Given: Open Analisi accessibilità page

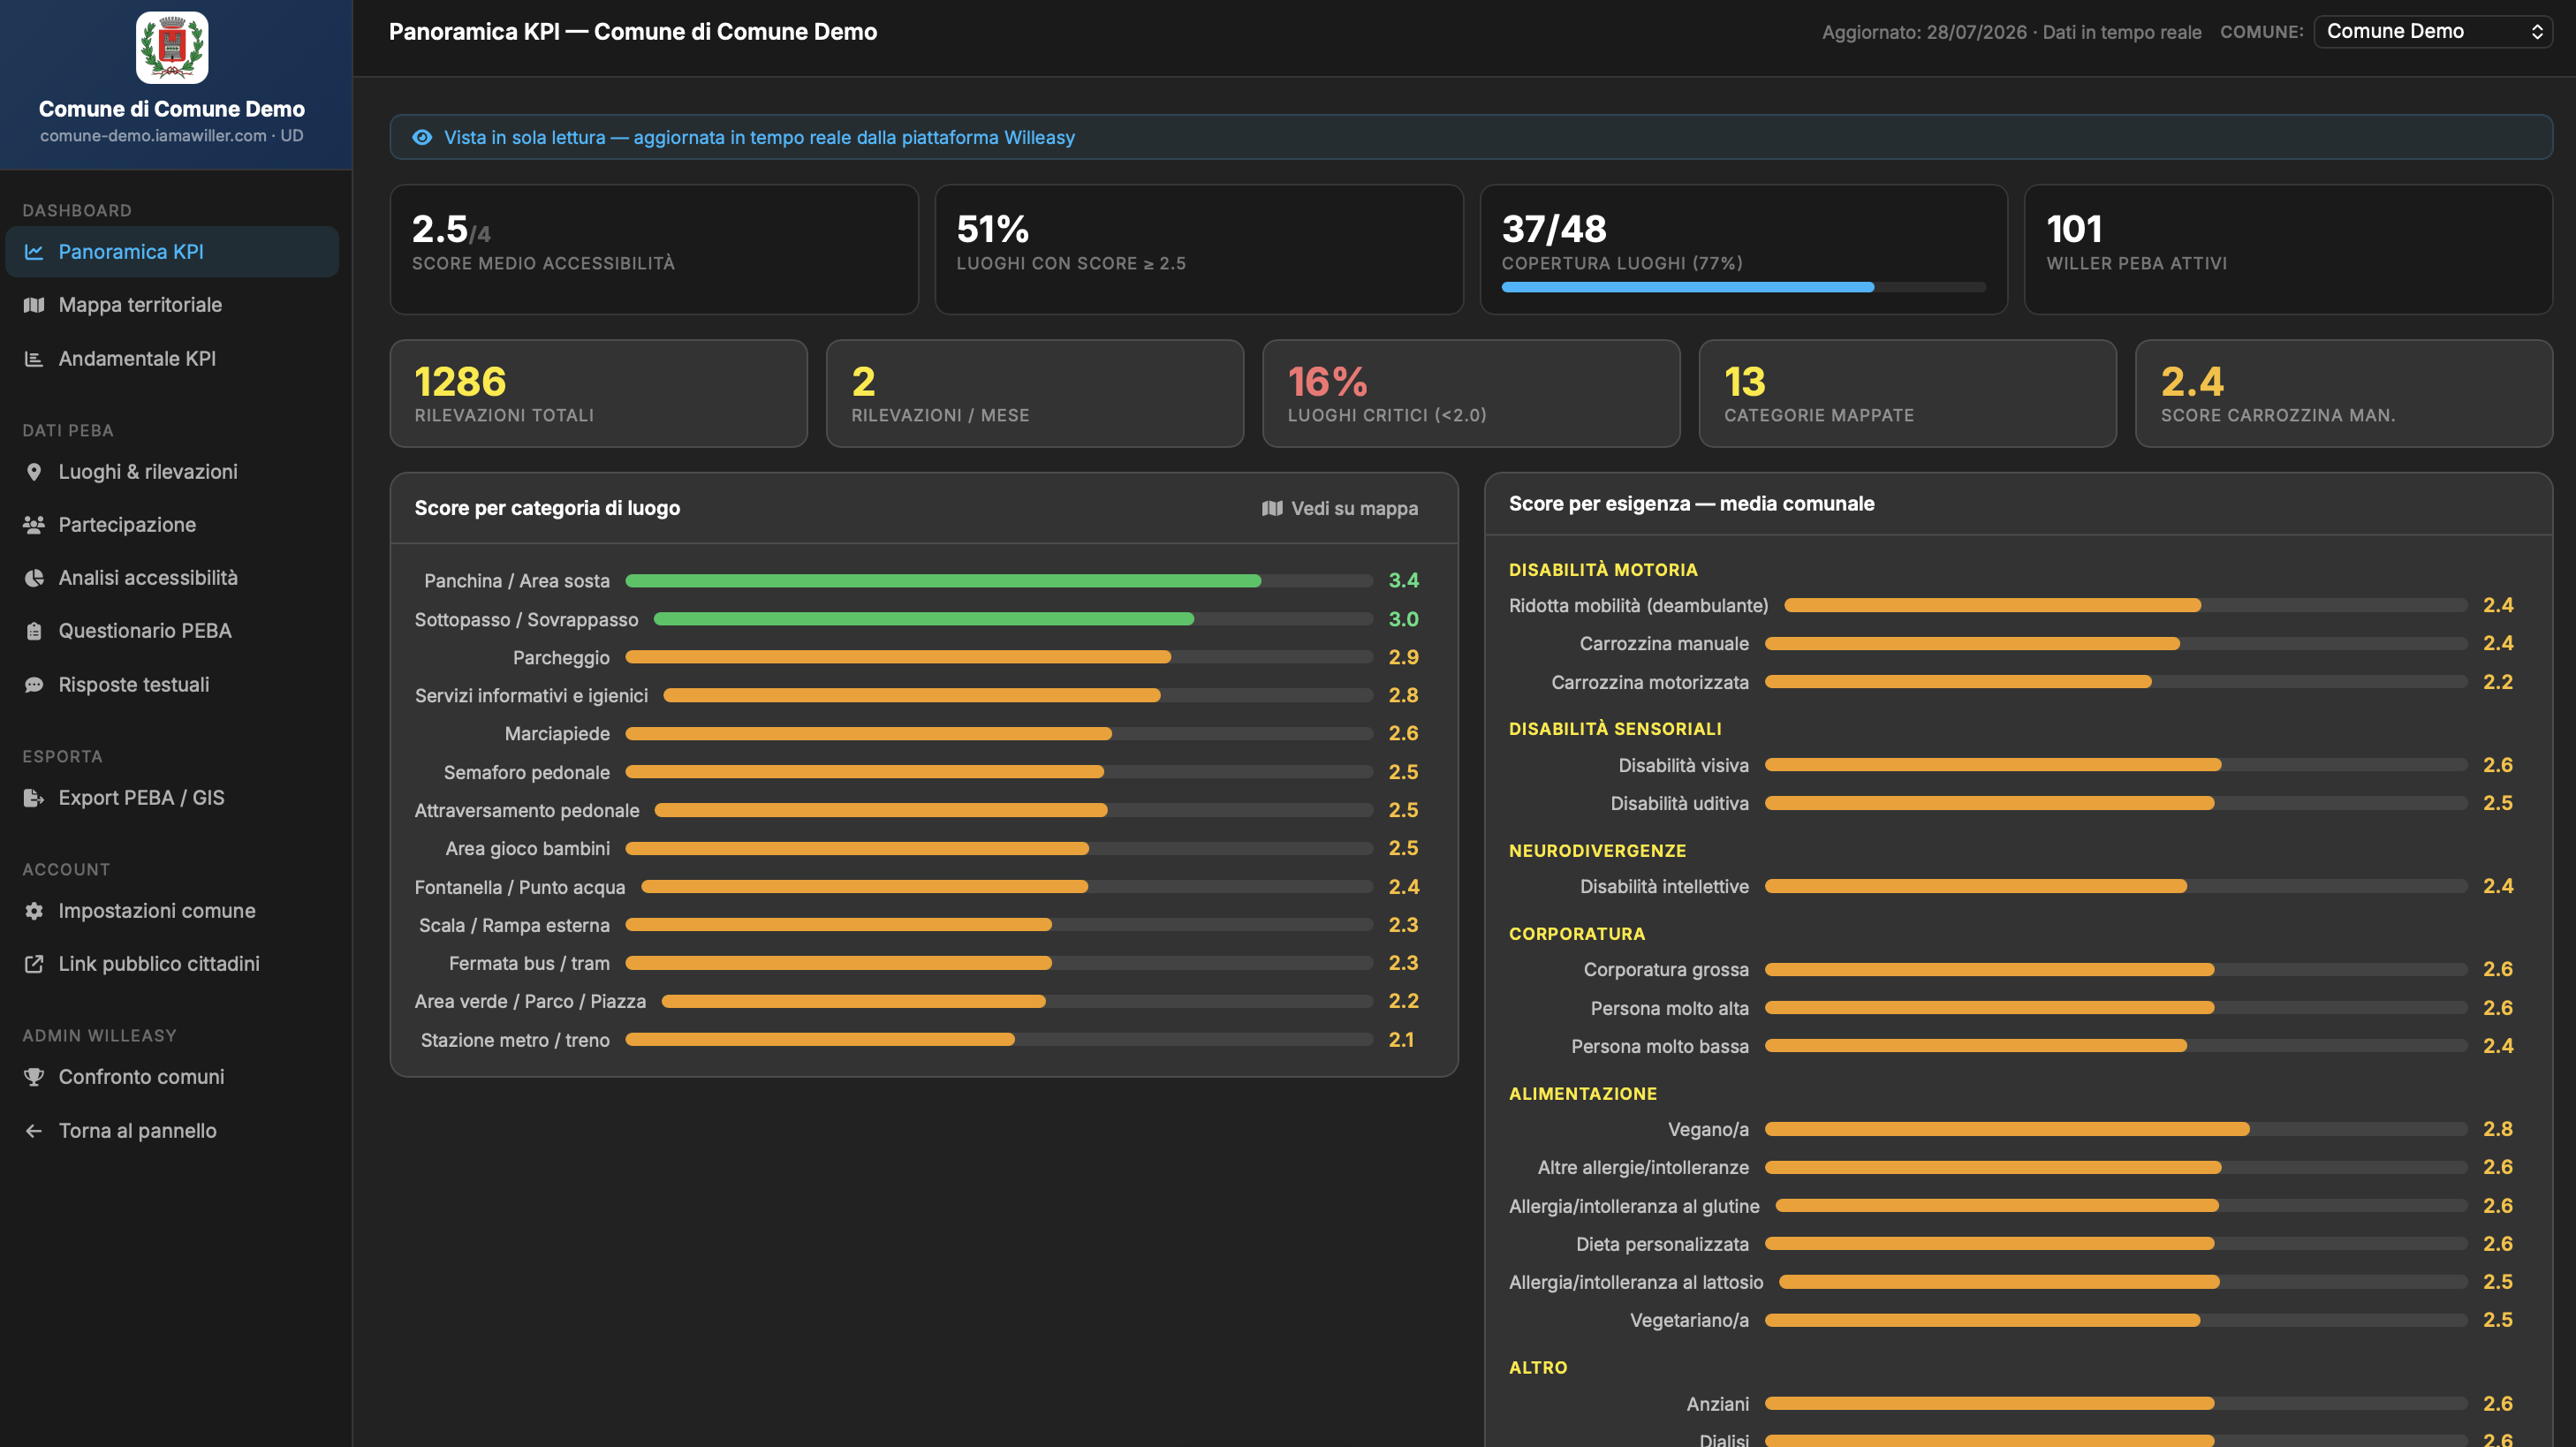Looking at the screenshot, I should pyautogui.click(x=172, y=578).
